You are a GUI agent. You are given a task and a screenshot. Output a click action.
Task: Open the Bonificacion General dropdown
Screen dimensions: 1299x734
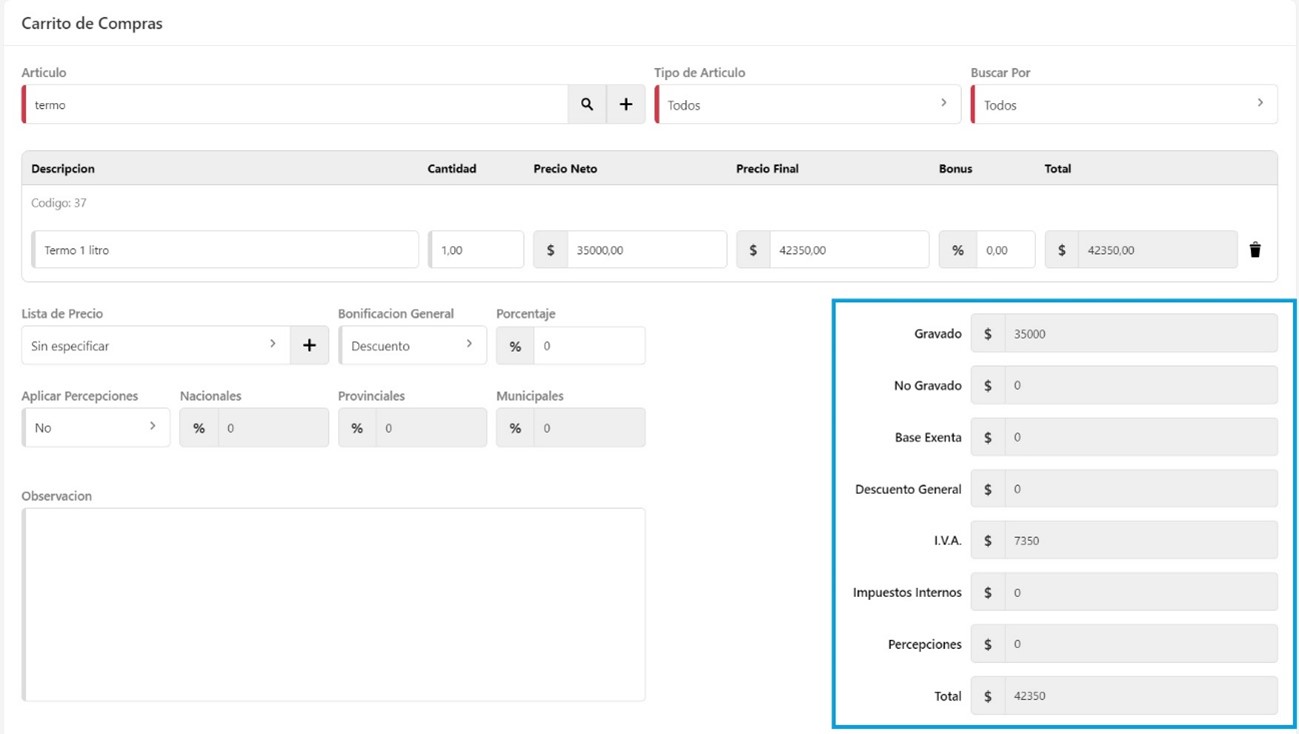[412, 345]
